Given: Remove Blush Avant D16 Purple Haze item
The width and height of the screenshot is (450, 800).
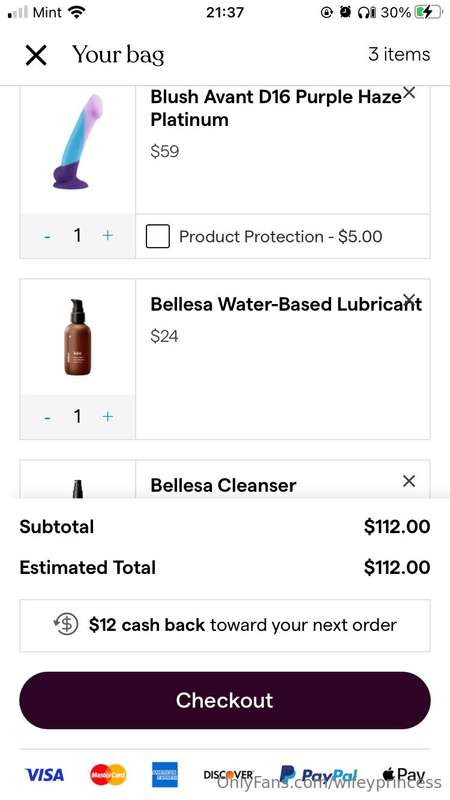Looking at the screenshot, I should coord(409,92).
